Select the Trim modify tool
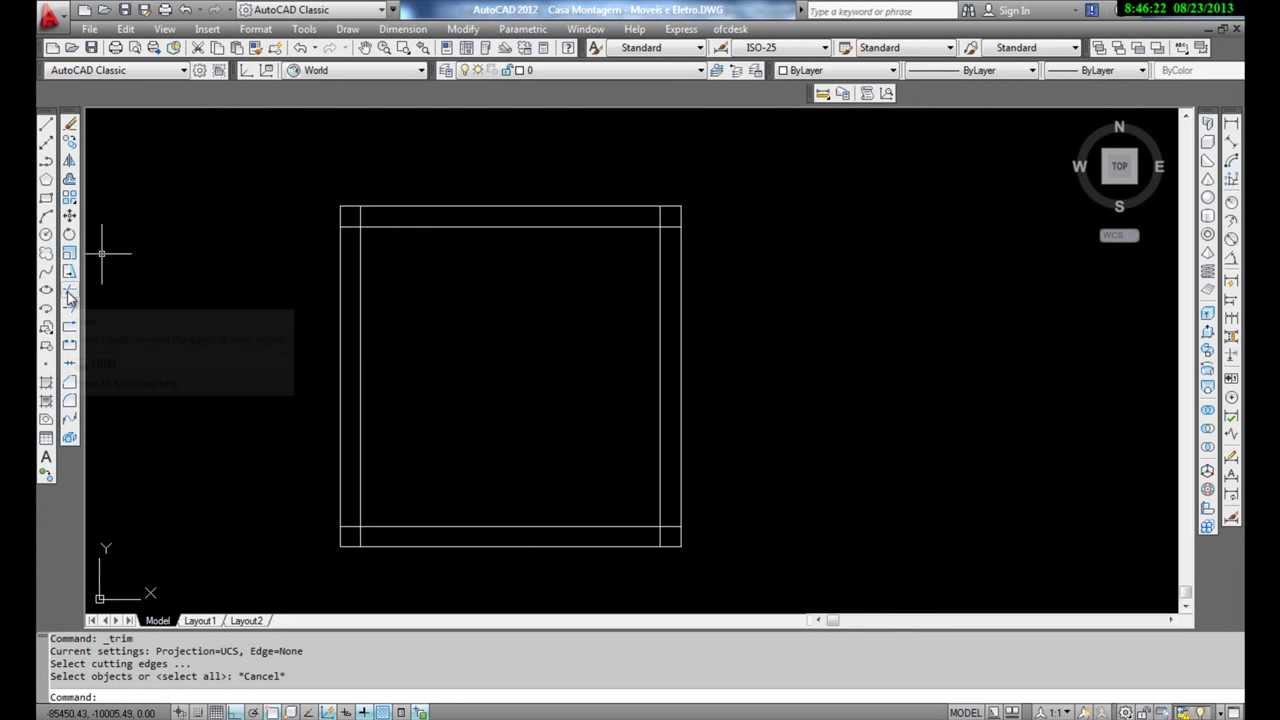 point(69,290)
